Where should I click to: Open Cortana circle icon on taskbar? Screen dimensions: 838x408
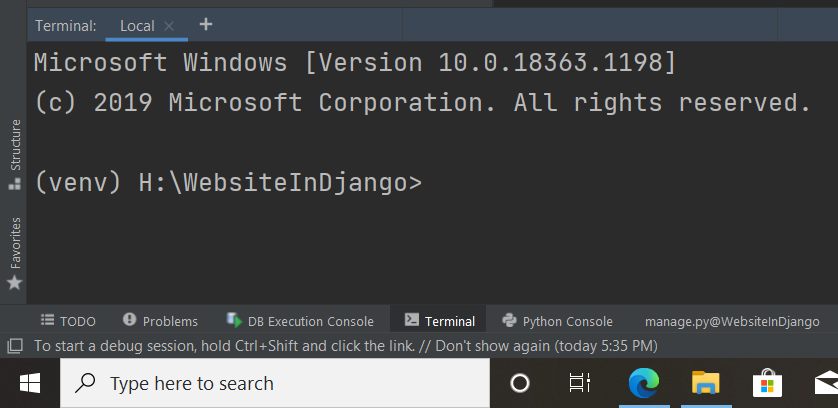coord(520,383)
